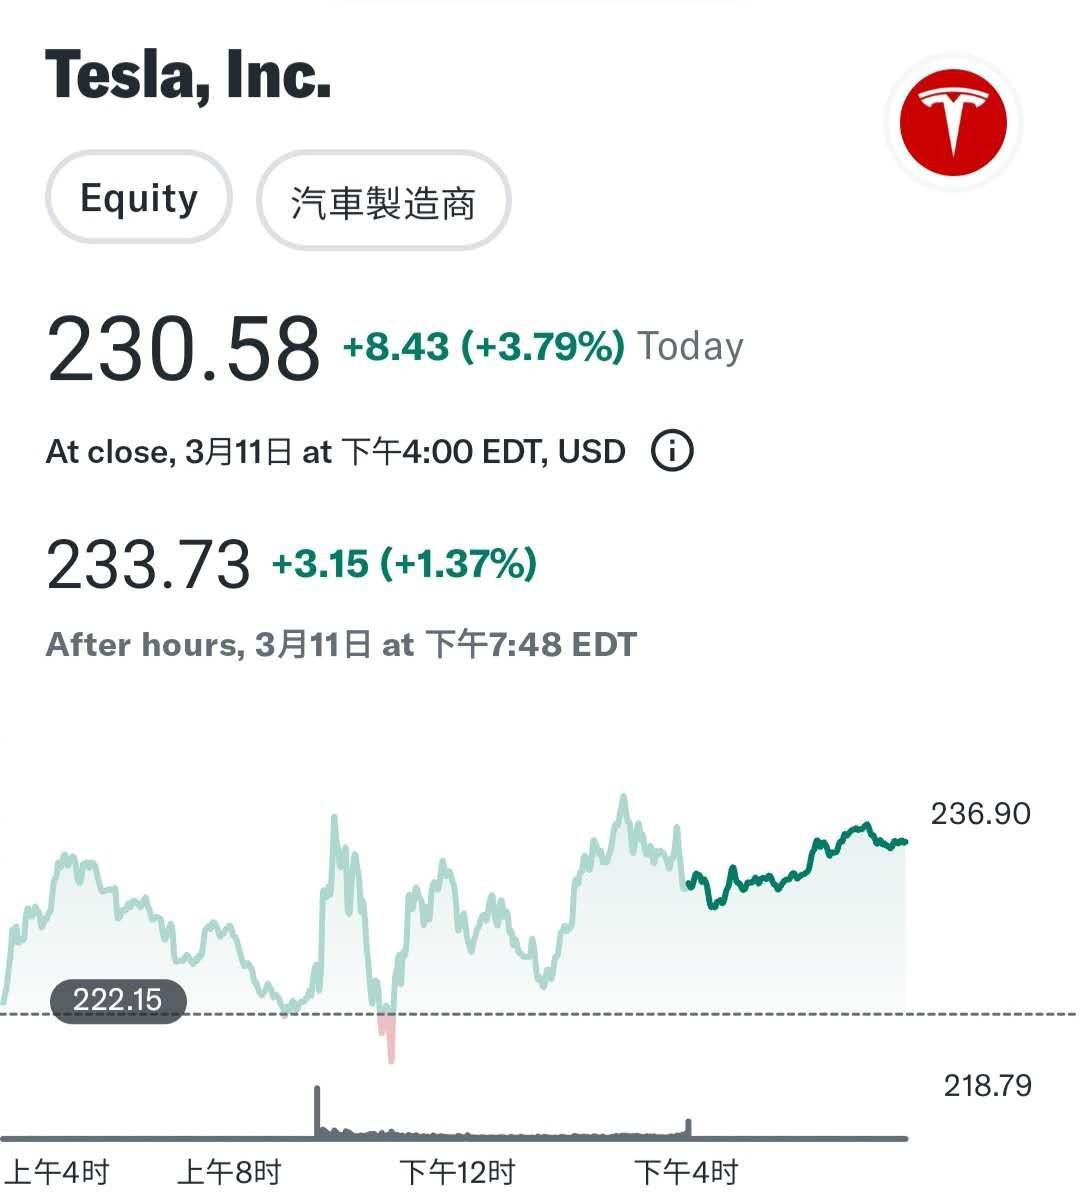Tap the 上午4时 time axis label

click(x=58, y=1172)
